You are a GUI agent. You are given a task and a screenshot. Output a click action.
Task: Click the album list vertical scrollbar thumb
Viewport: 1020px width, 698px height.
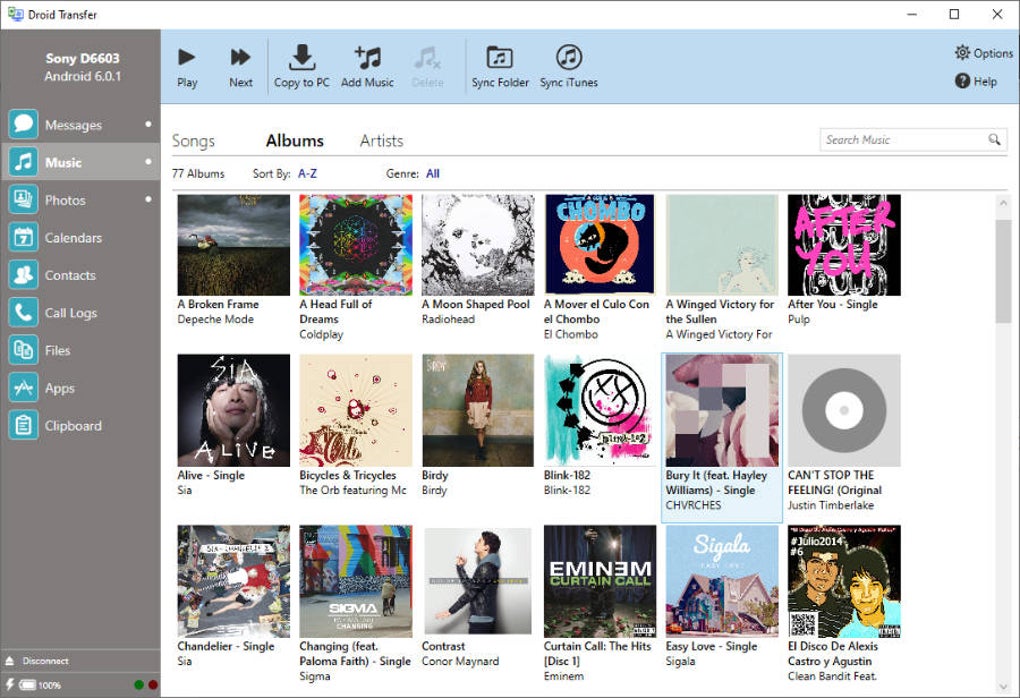(1002, 271)
